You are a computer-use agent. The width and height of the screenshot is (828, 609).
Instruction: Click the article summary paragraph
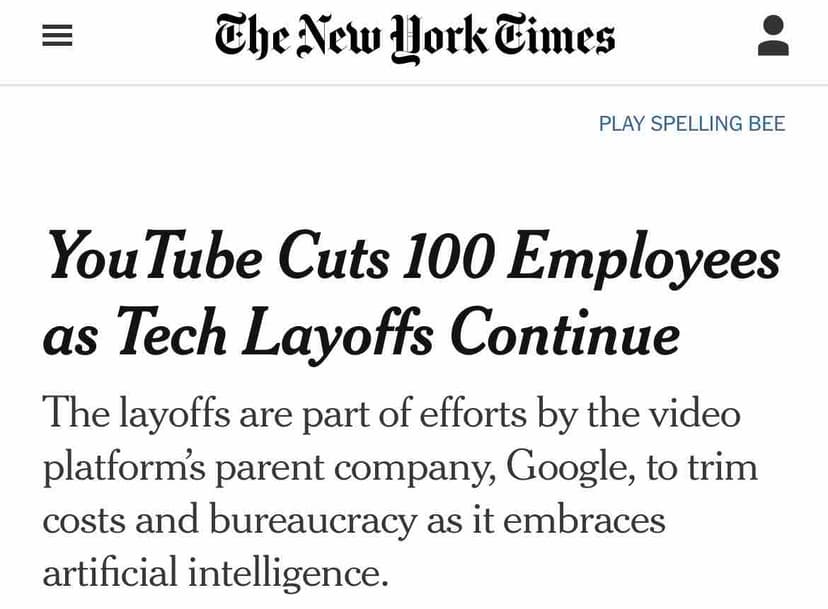tap(400, 493)
